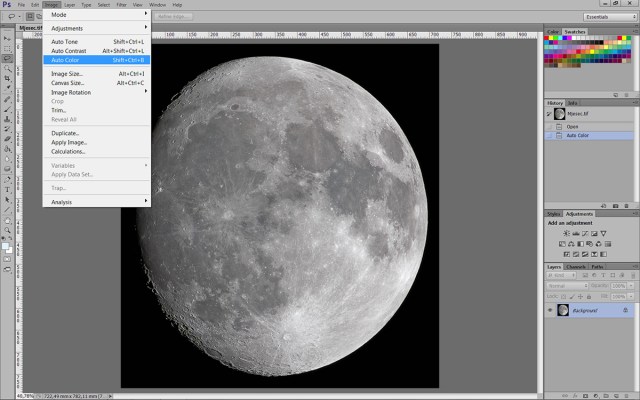The image size is (640, 400).
Task: Toggle history brush source for Mjesec.tif snapshot
Action: [549, 114]
